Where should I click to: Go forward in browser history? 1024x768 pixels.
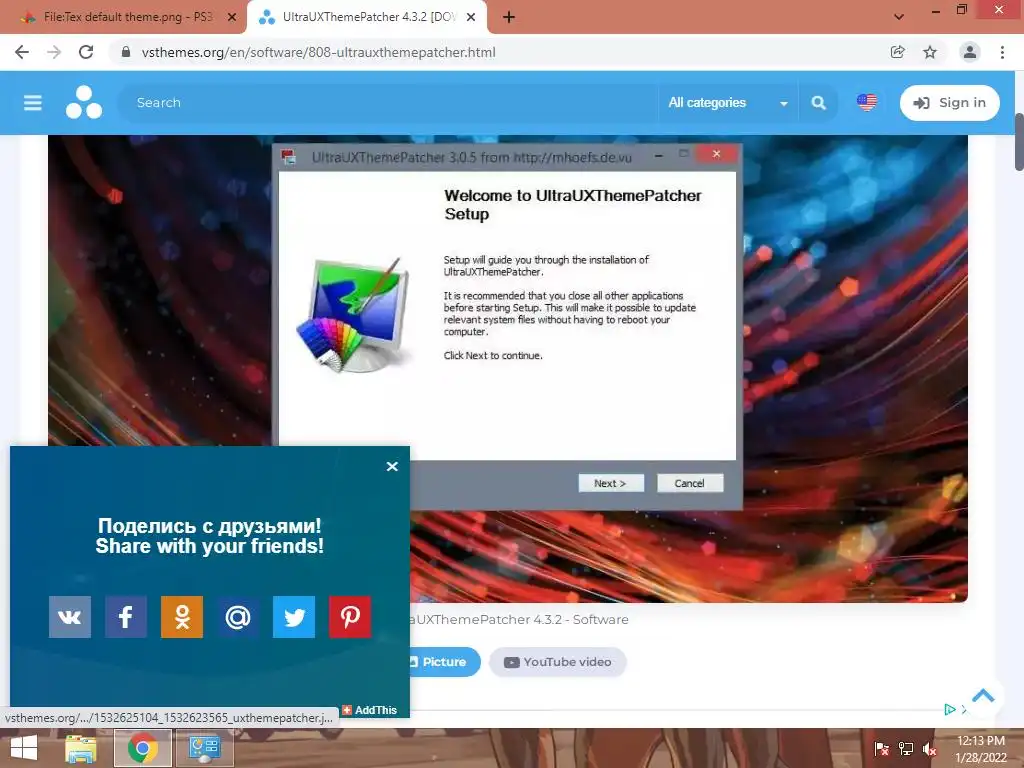[x=54, y=52]
